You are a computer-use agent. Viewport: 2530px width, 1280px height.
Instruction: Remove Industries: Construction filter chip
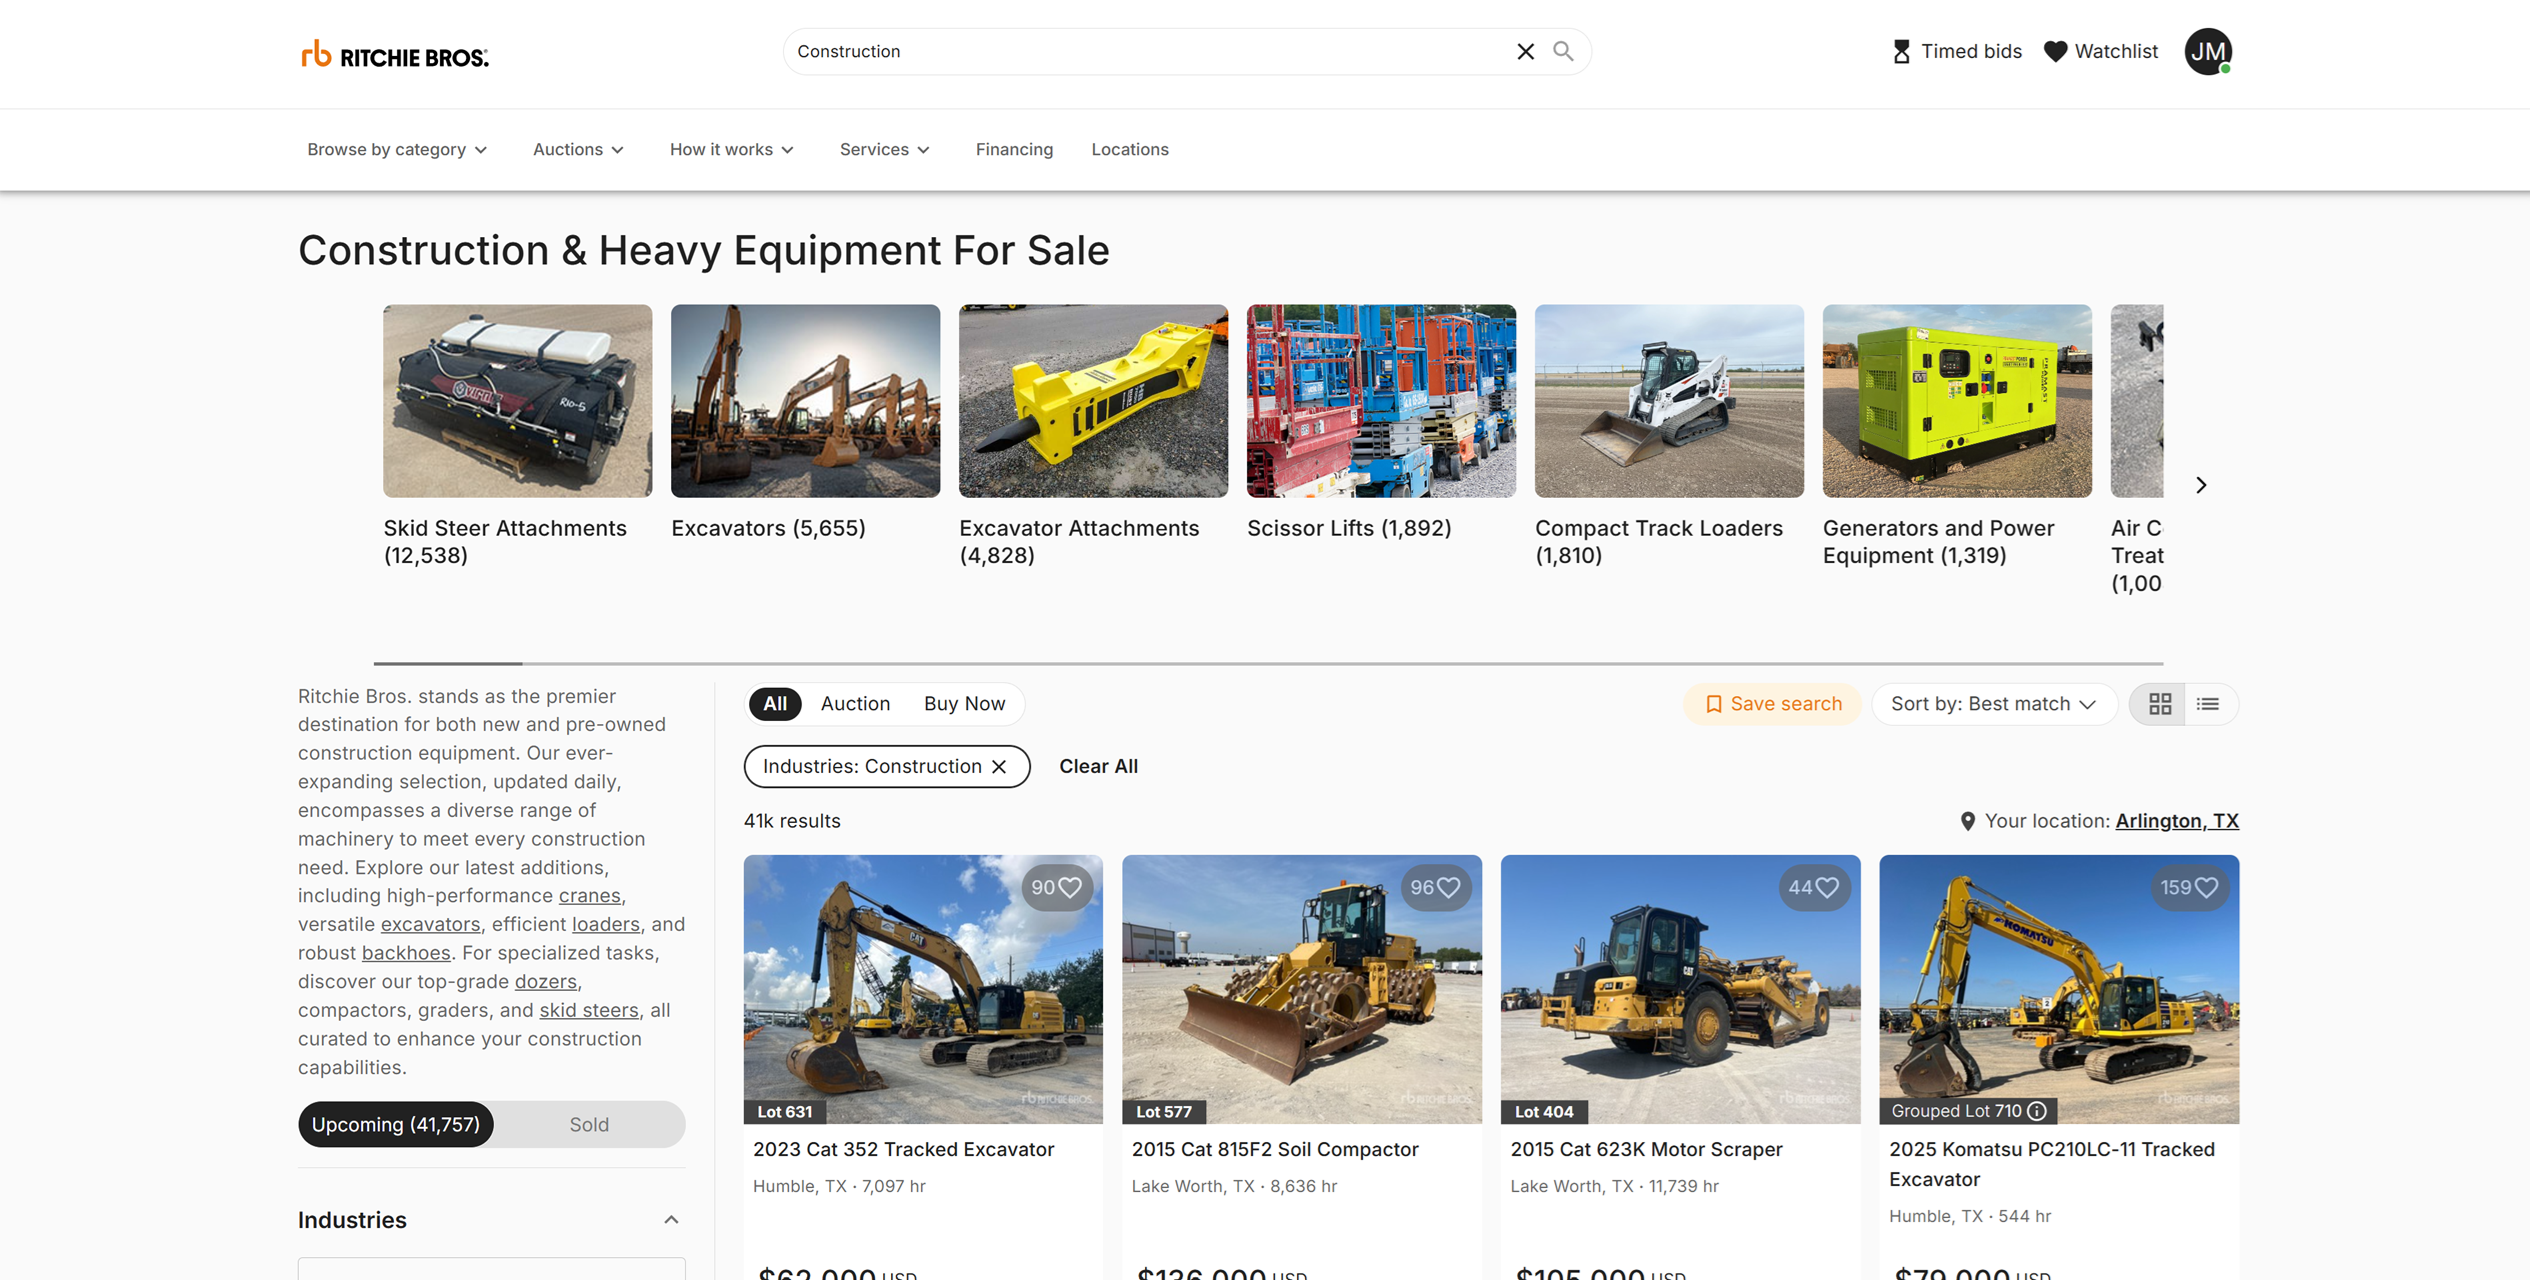point(999,767)
